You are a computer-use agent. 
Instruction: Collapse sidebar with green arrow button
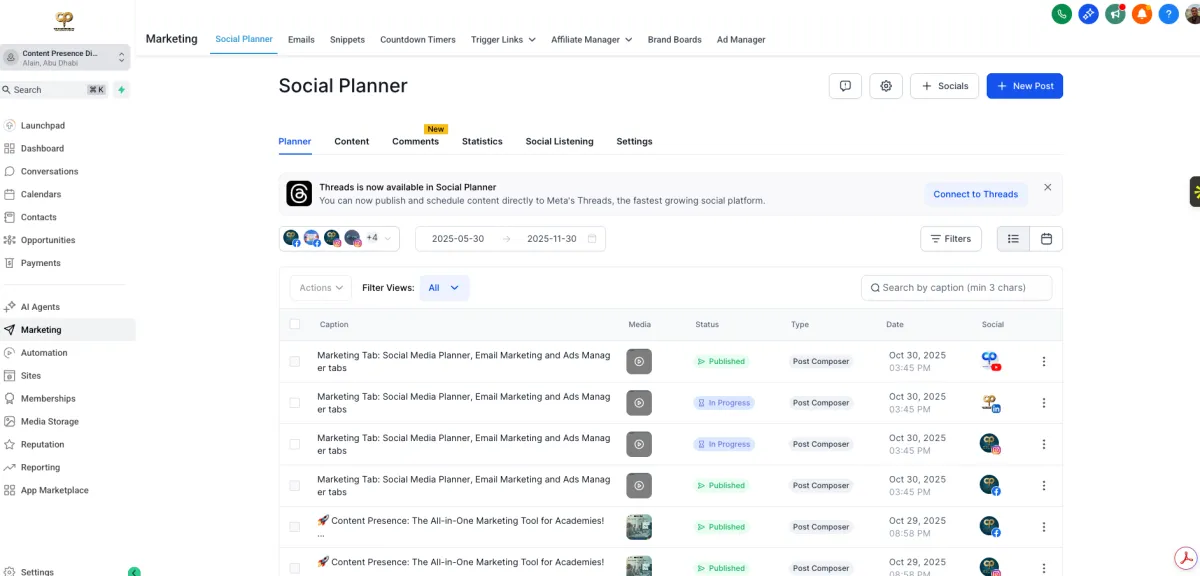point(134,572)
